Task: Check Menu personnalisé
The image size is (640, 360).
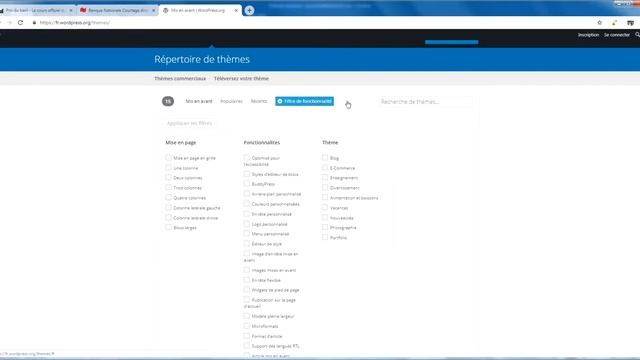Action: click(x=247, y=234)
